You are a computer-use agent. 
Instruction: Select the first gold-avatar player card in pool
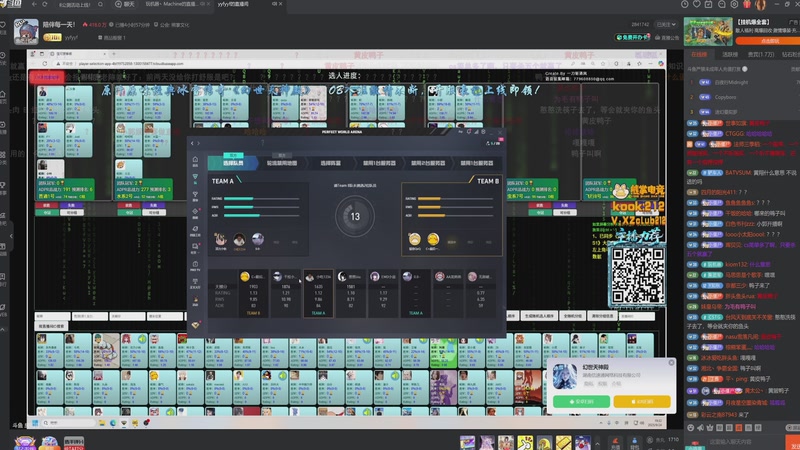tap(253, 293)
